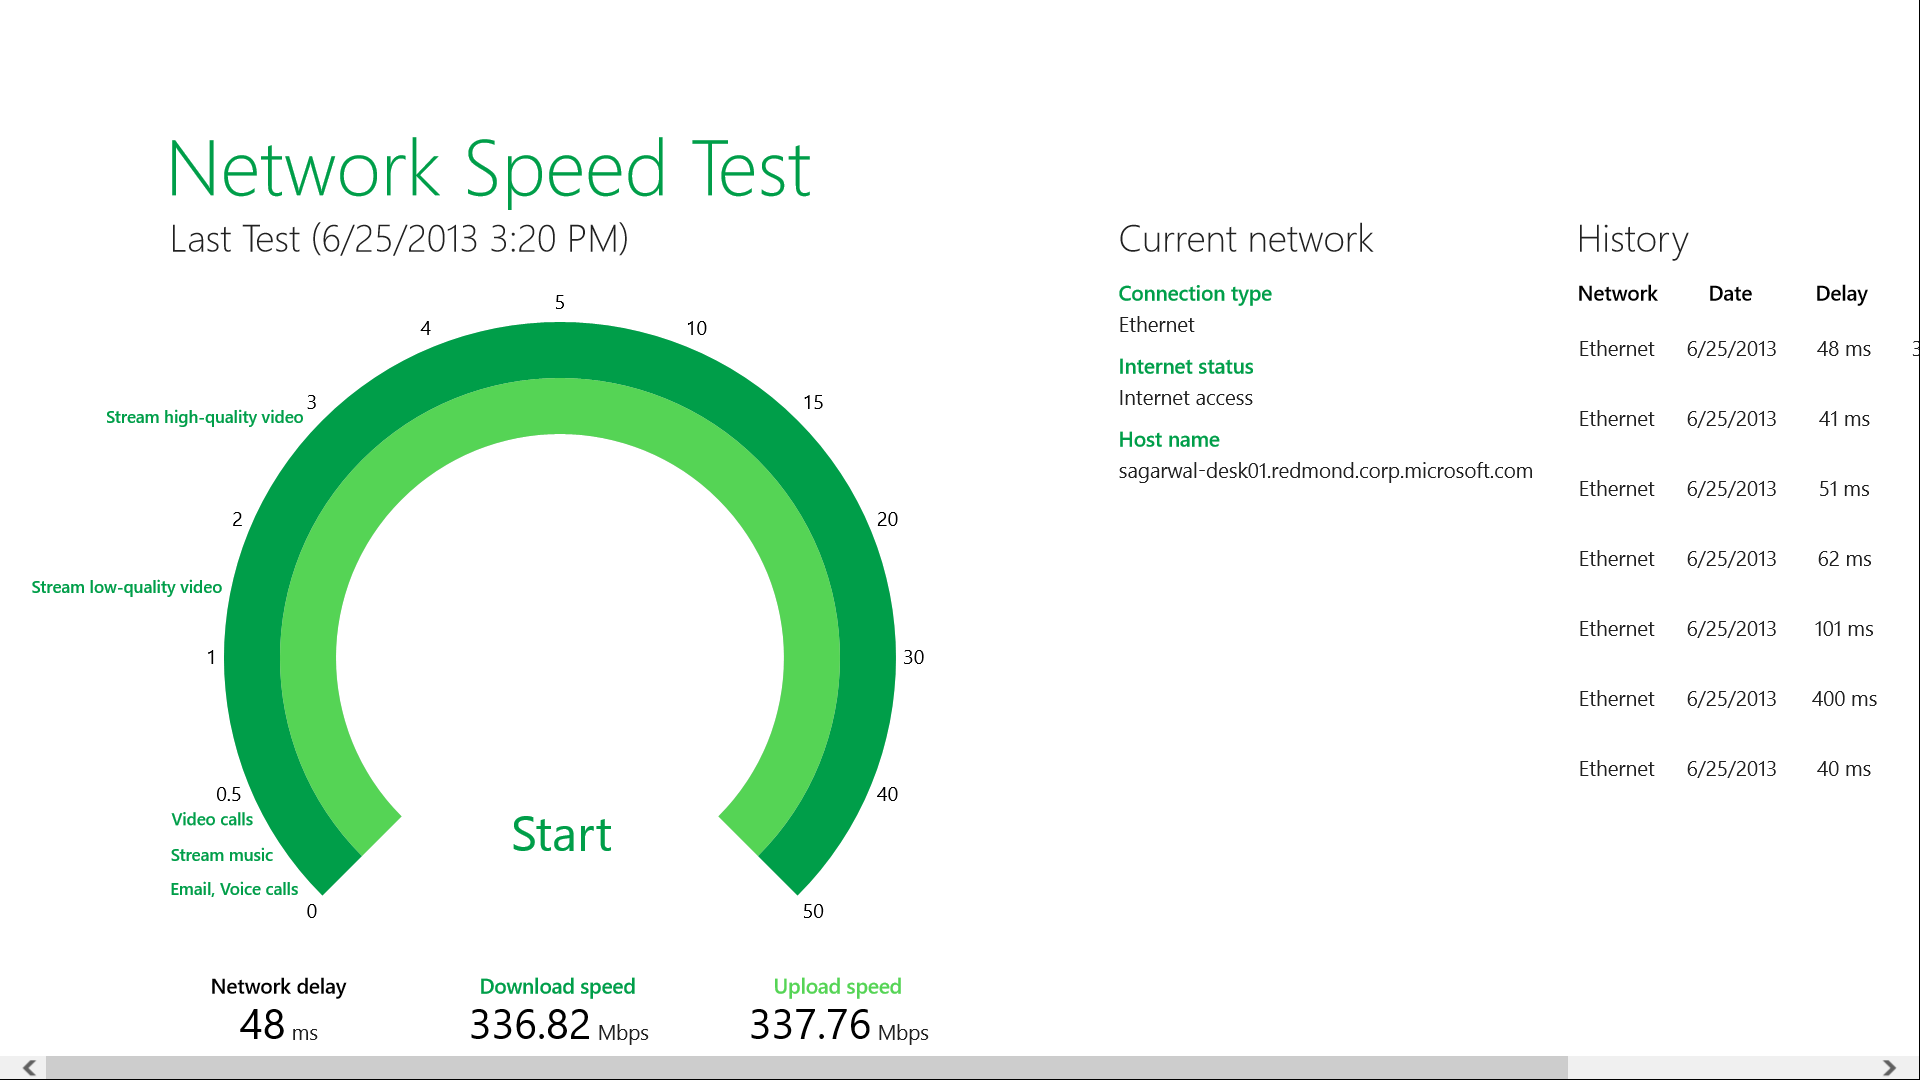Screen dimensions: 1920x1080
Task: Click the Stream high-quality video label
Action: click(204, 417)
